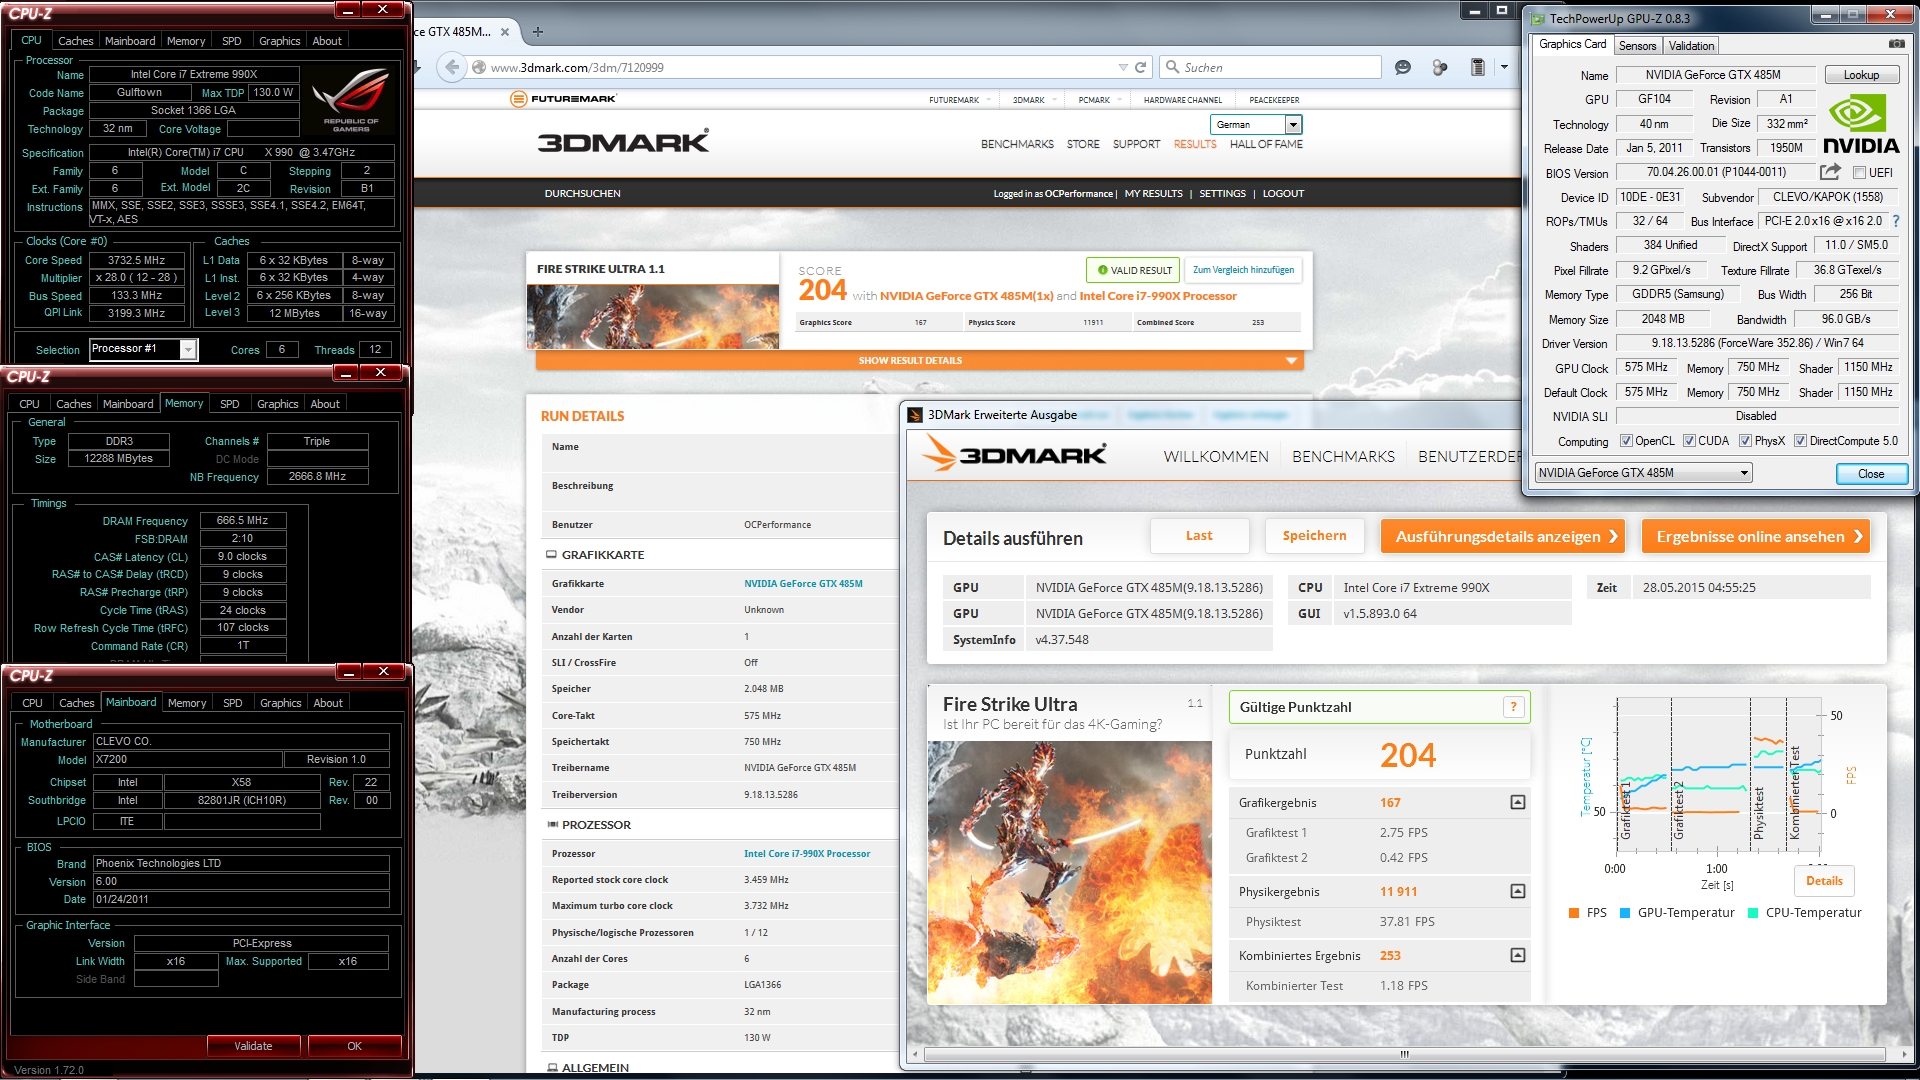
Task: Click the LOGOUT link on 3dmark.com
Action: tap(1283, 194)
